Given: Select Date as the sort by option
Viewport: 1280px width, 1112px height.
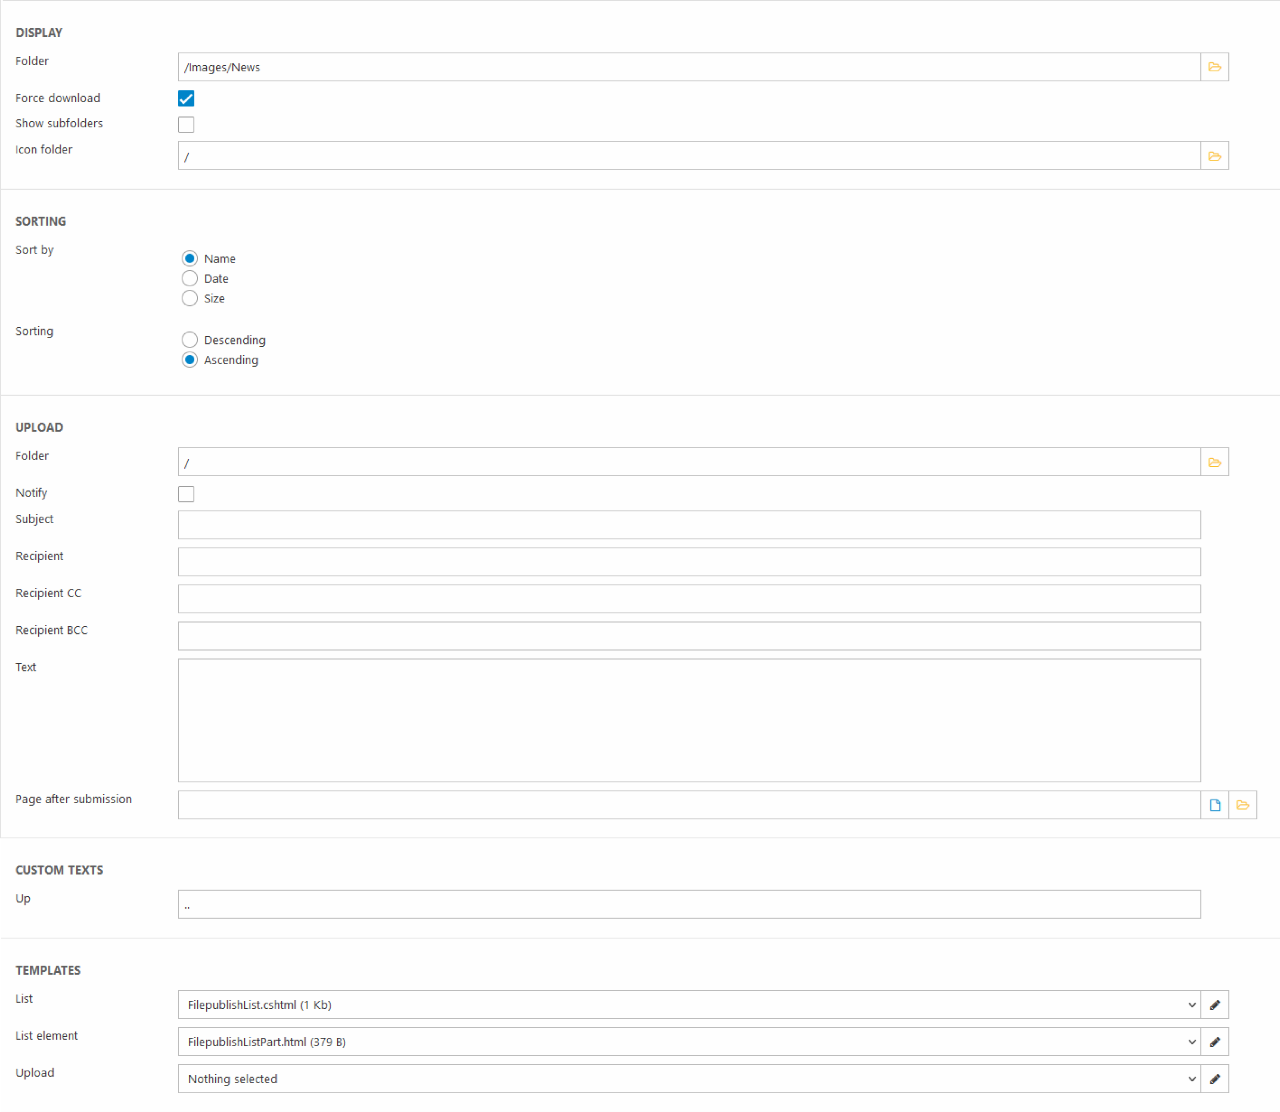Looking at the screenshot, I should tap(190, 279).
